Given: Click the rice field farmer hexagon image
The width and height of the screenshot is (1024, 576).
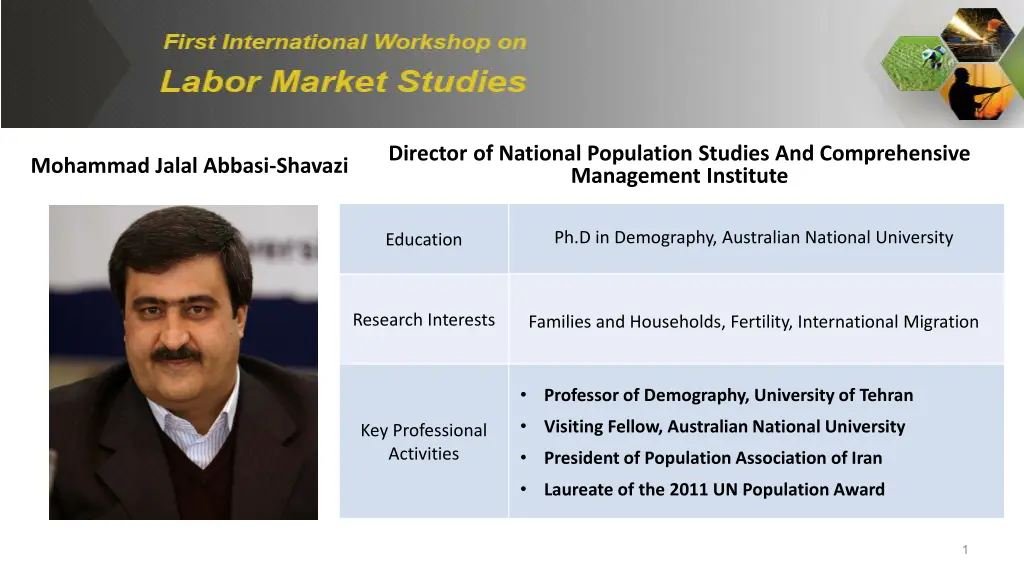Looking at the screenshot, I should [x=915, y=62].
